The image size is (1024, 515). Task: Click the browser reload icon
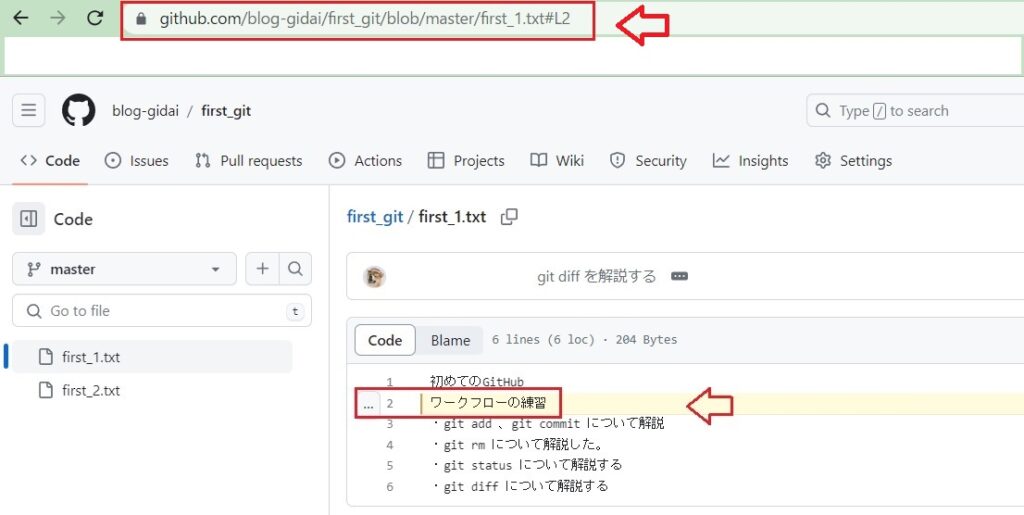coord(95,18)
